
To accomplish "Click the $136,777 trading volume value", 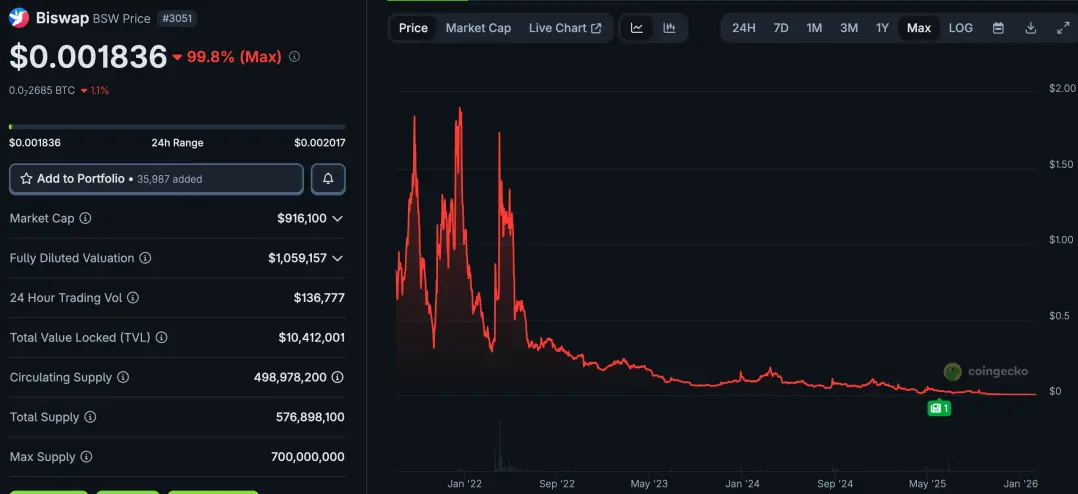I will pos(319,298).
